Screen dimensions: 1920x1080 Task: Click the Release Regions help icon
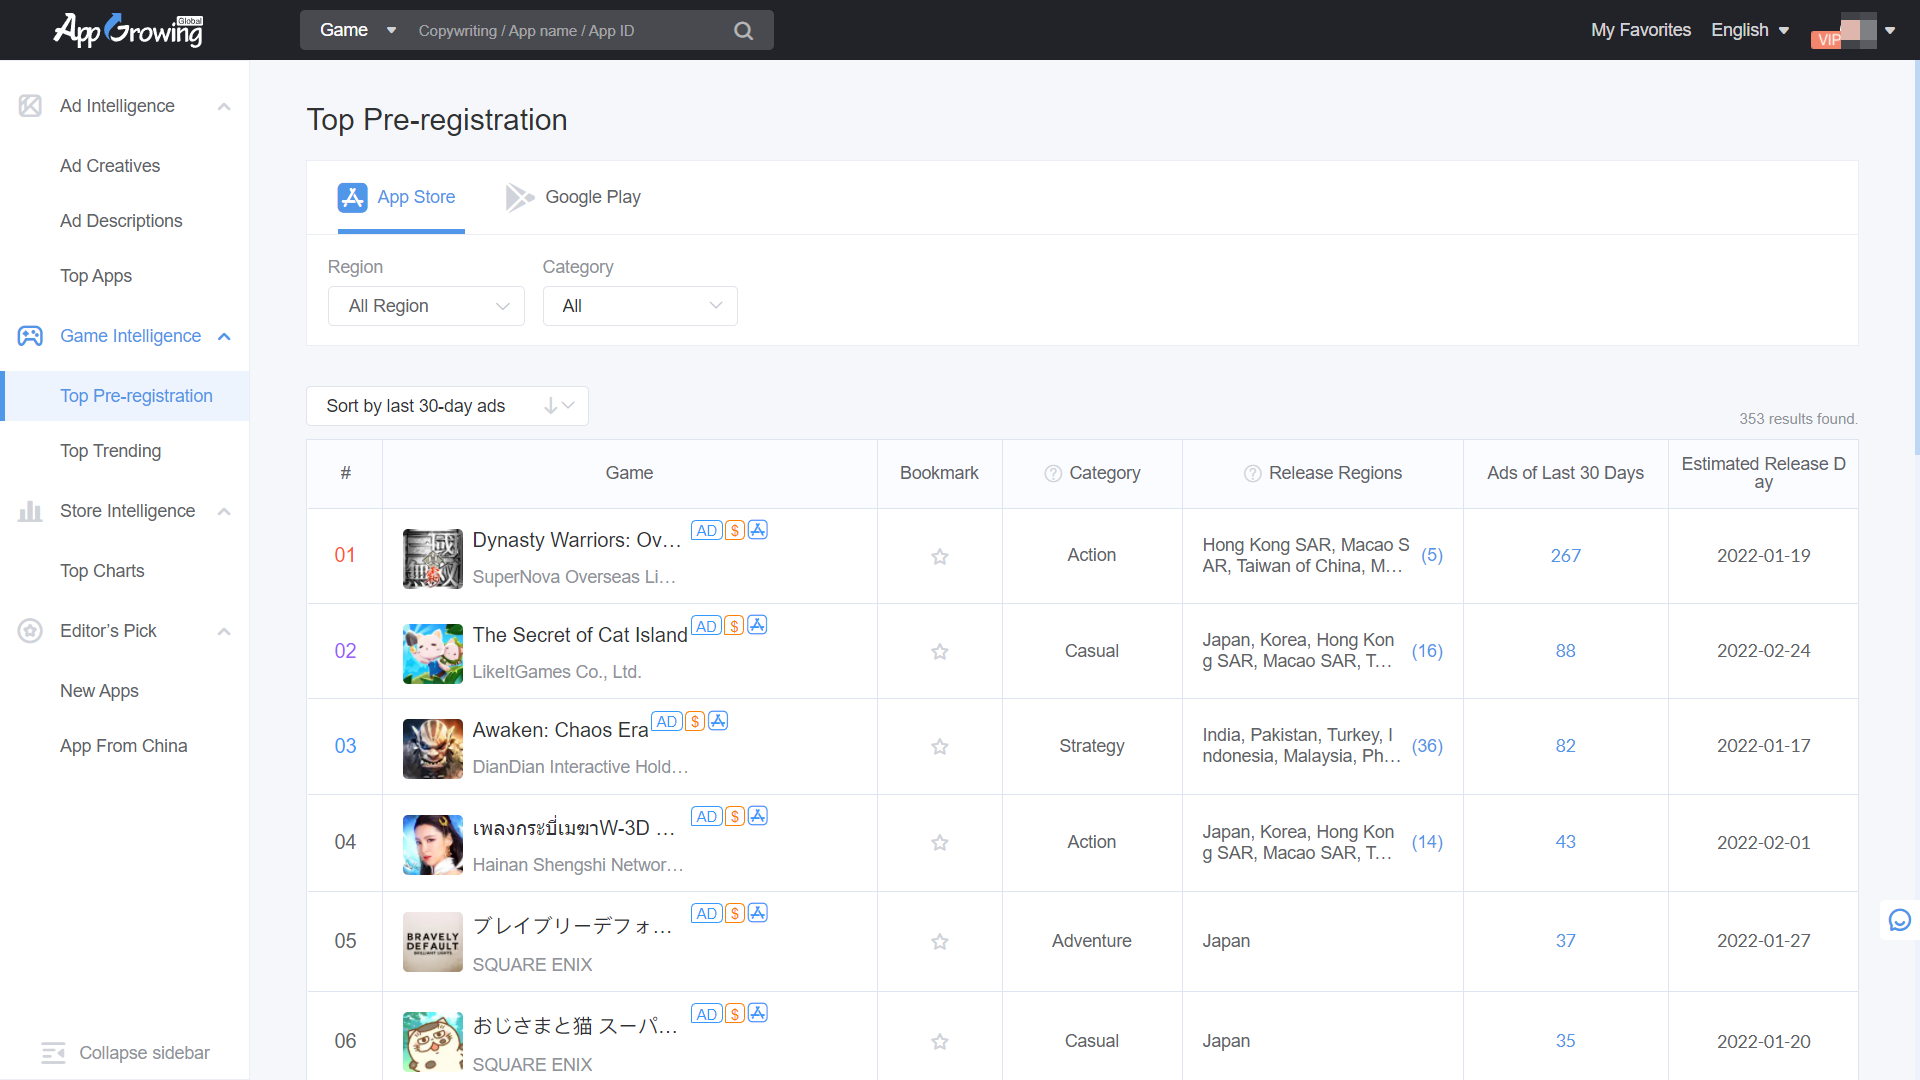(1252, 474)
